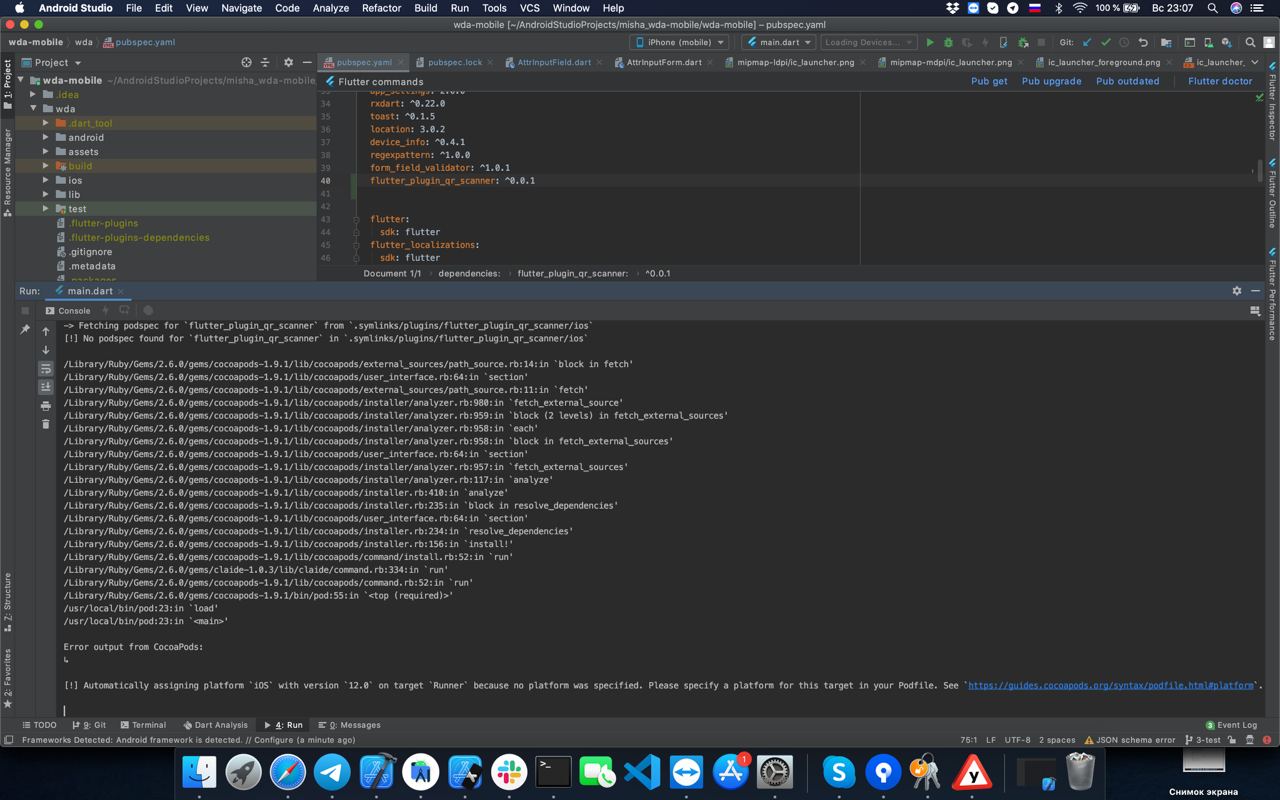This screenshot has width=1280, height=800.
Task: Open the Refactor menu
Action: [x=381, y=8]
